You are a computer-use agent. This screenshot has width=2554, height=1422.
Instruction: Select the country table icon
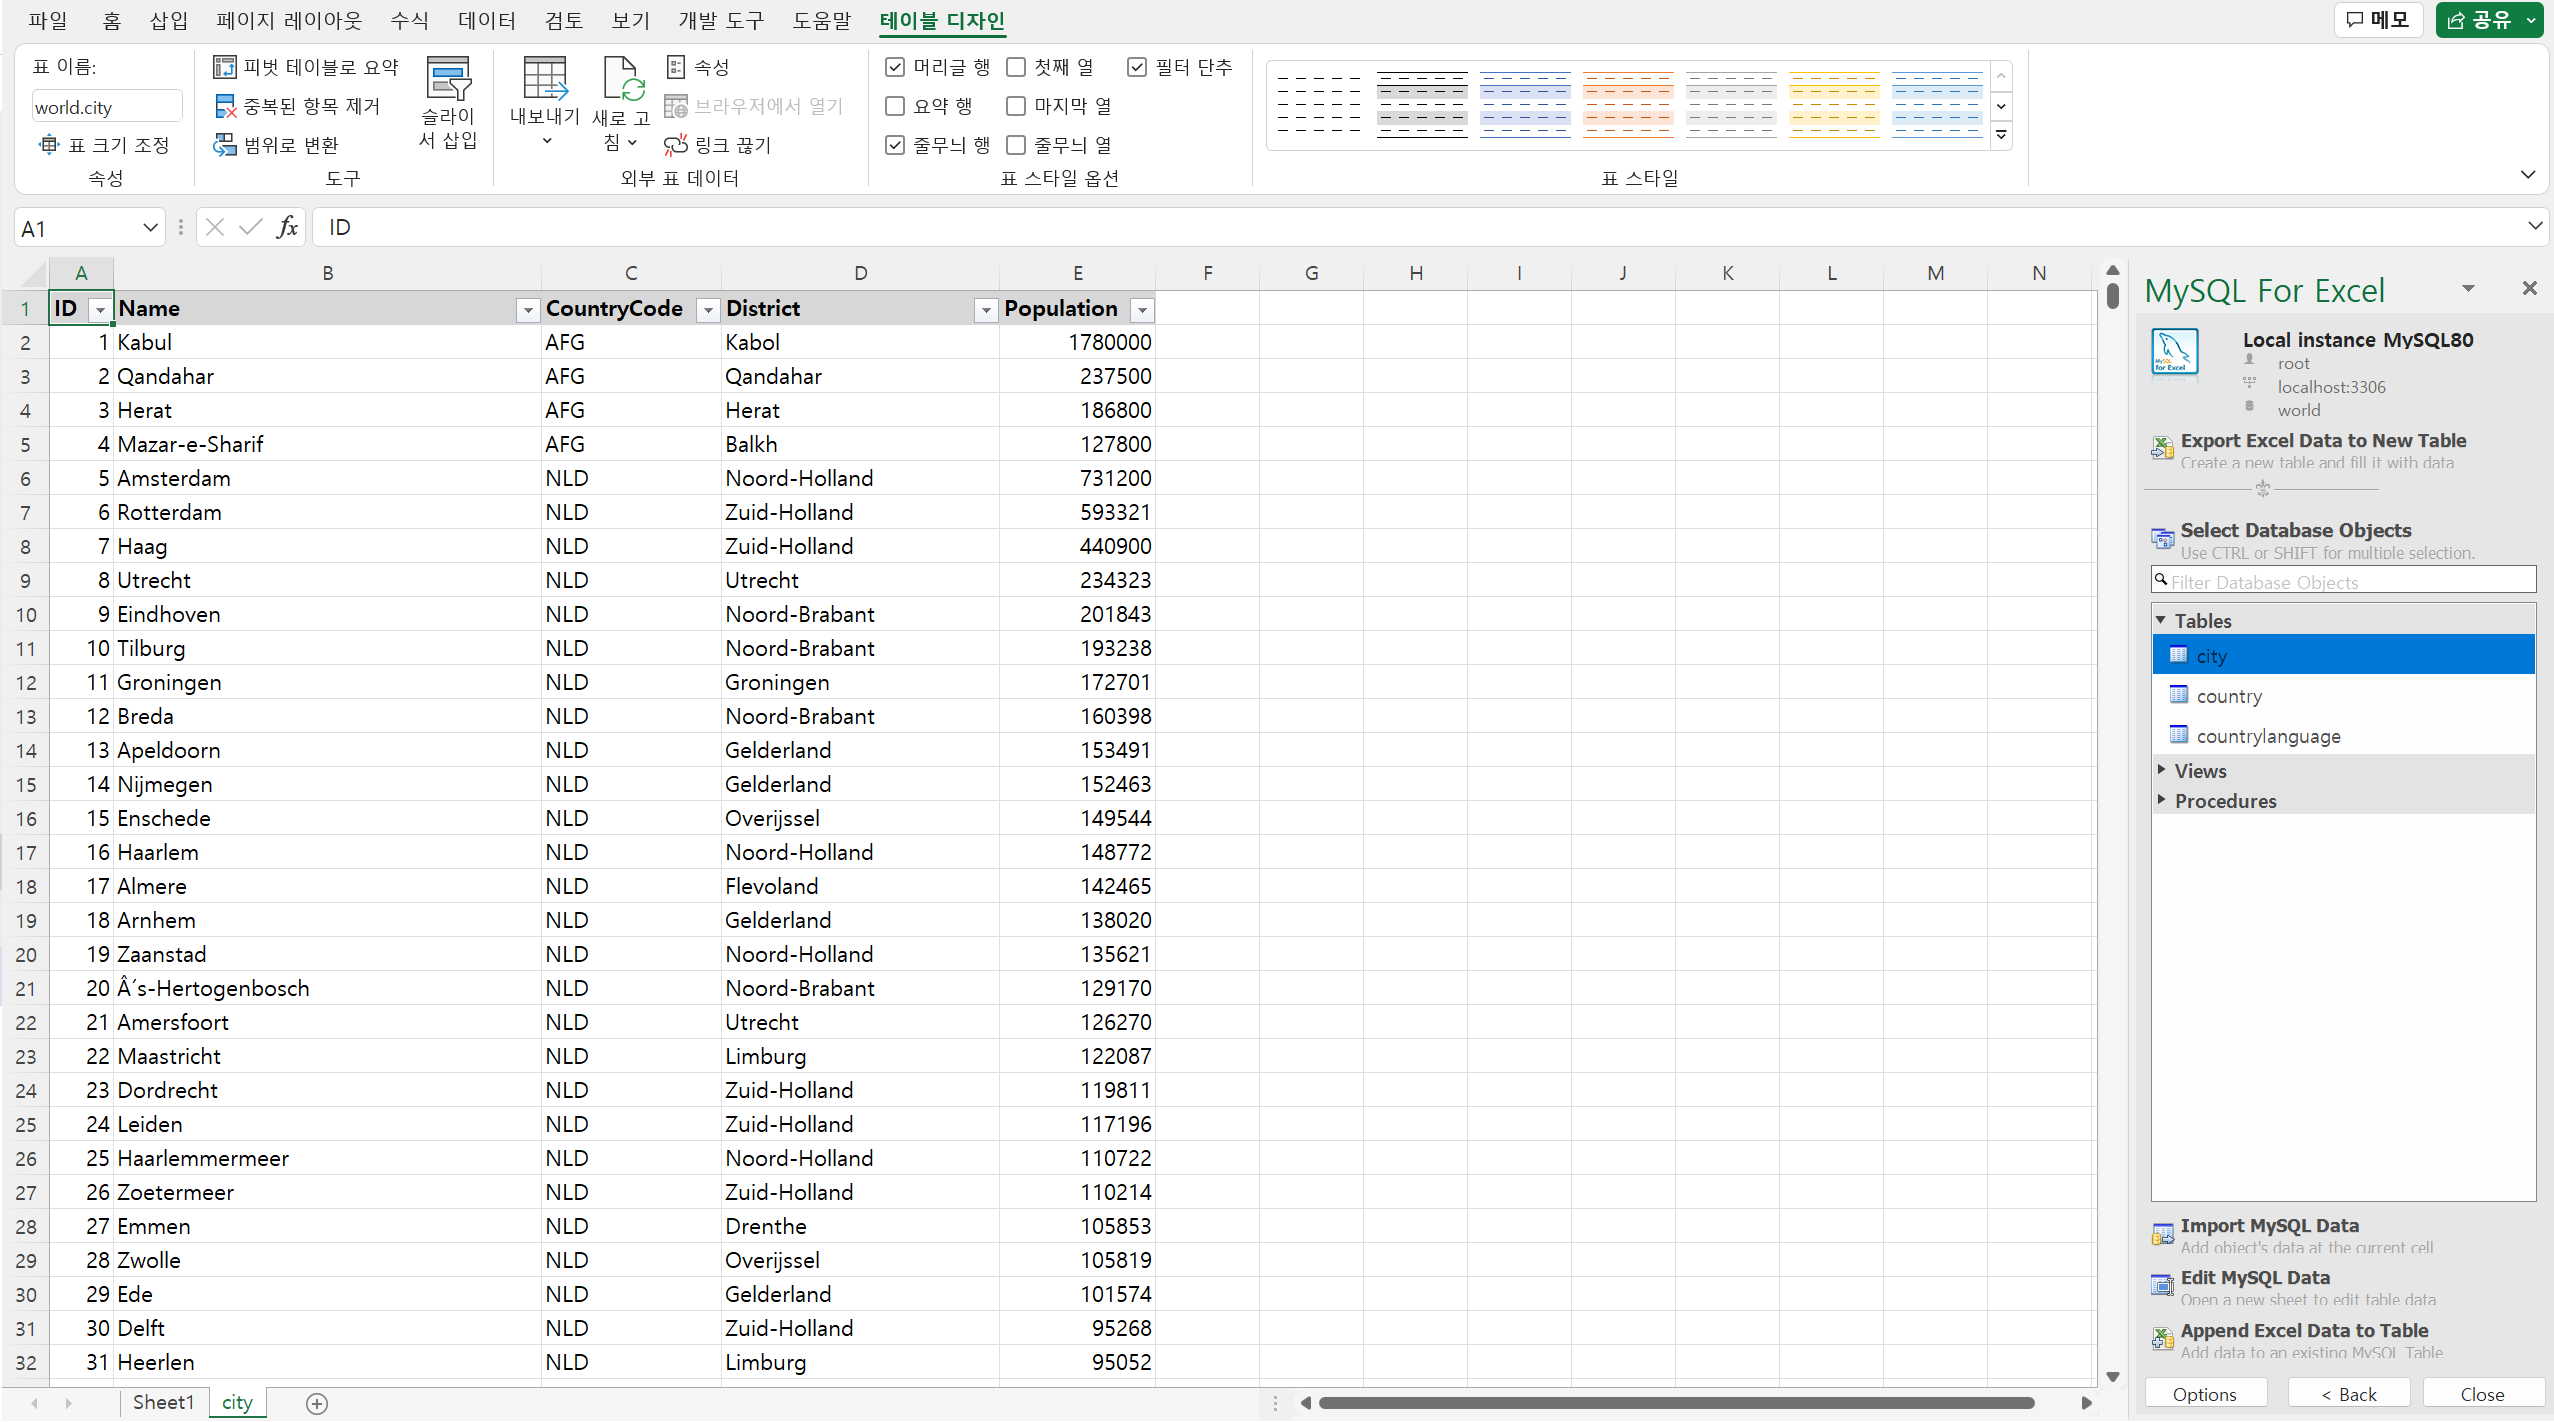click(x=2179, y=695)
